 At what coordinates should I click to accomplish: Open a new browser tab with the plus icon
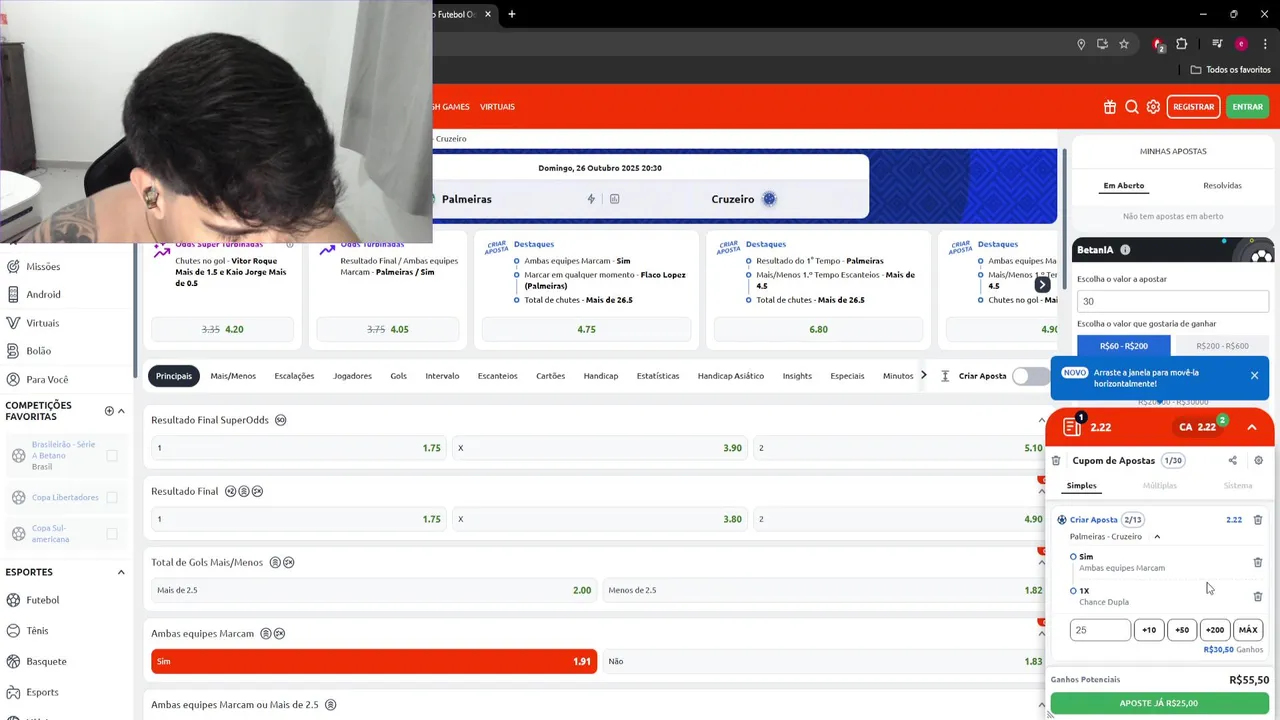coord(512,14)
